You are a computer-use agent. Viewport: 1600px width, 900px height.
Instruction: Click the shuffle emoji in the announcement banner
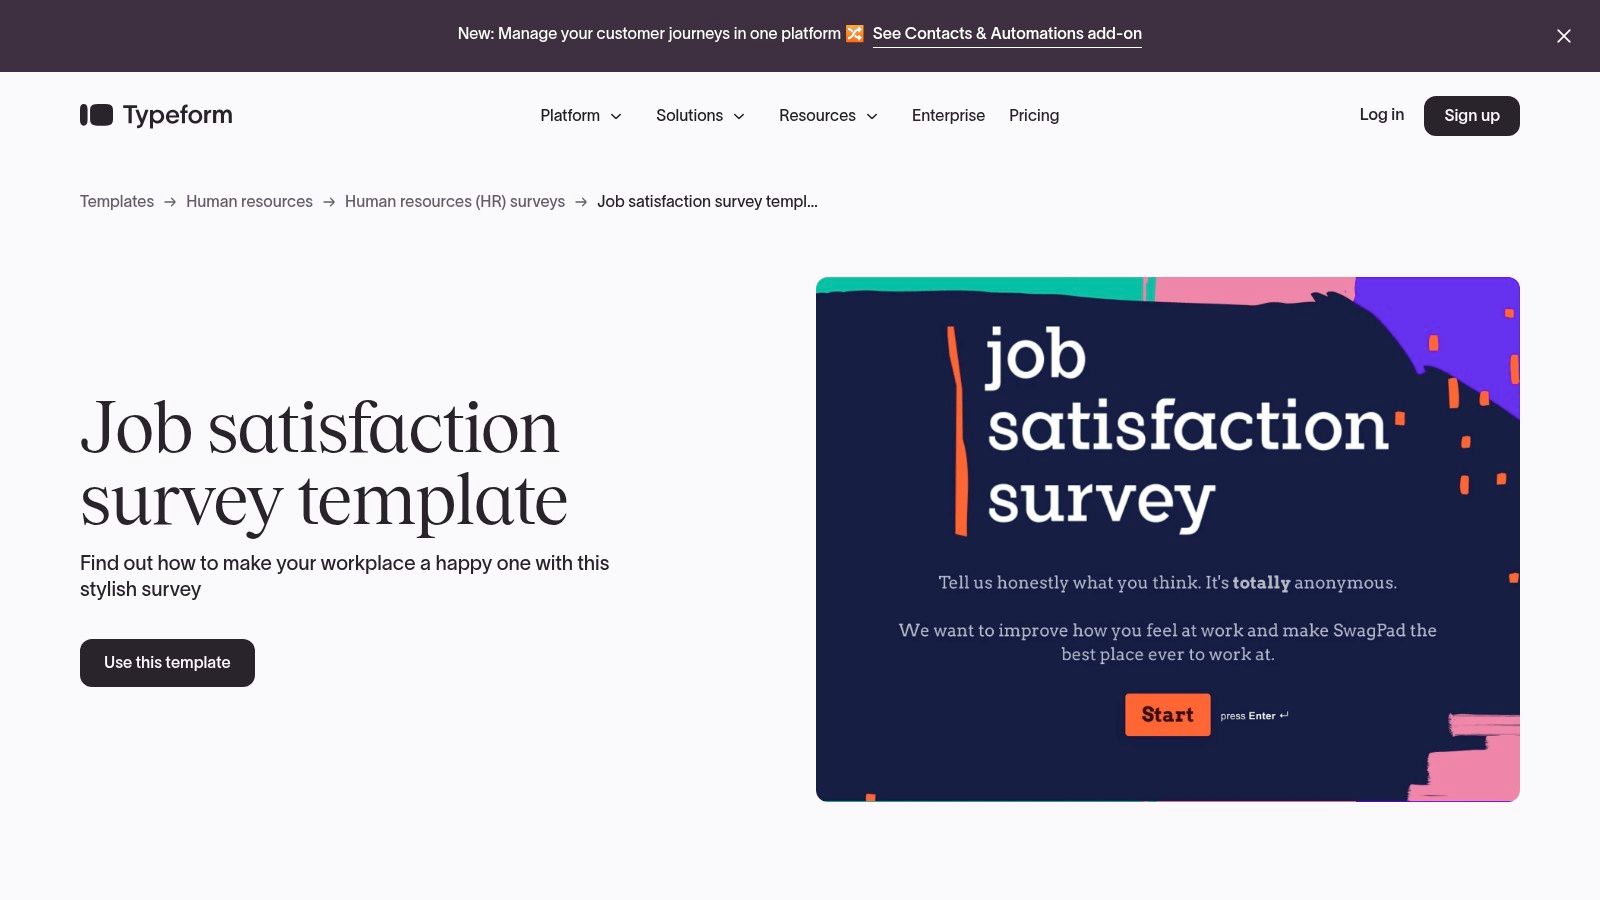[x=855, y=33]
